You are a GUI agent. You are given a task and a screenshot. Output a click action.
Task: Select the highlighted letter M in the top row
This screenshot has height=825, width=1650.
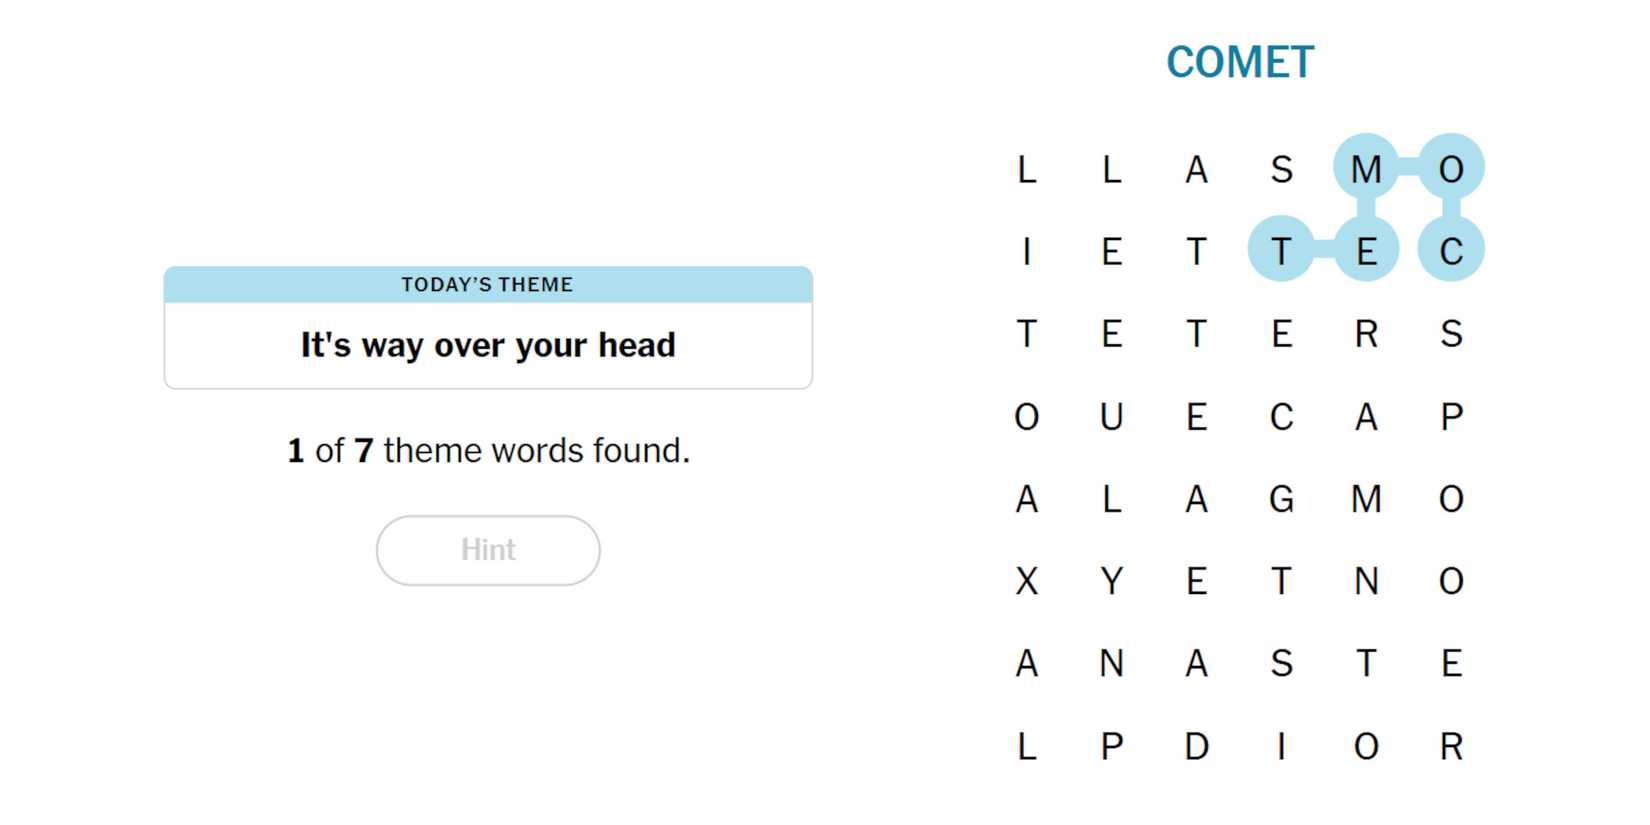pyautogui.click(x=1366, y=170)
